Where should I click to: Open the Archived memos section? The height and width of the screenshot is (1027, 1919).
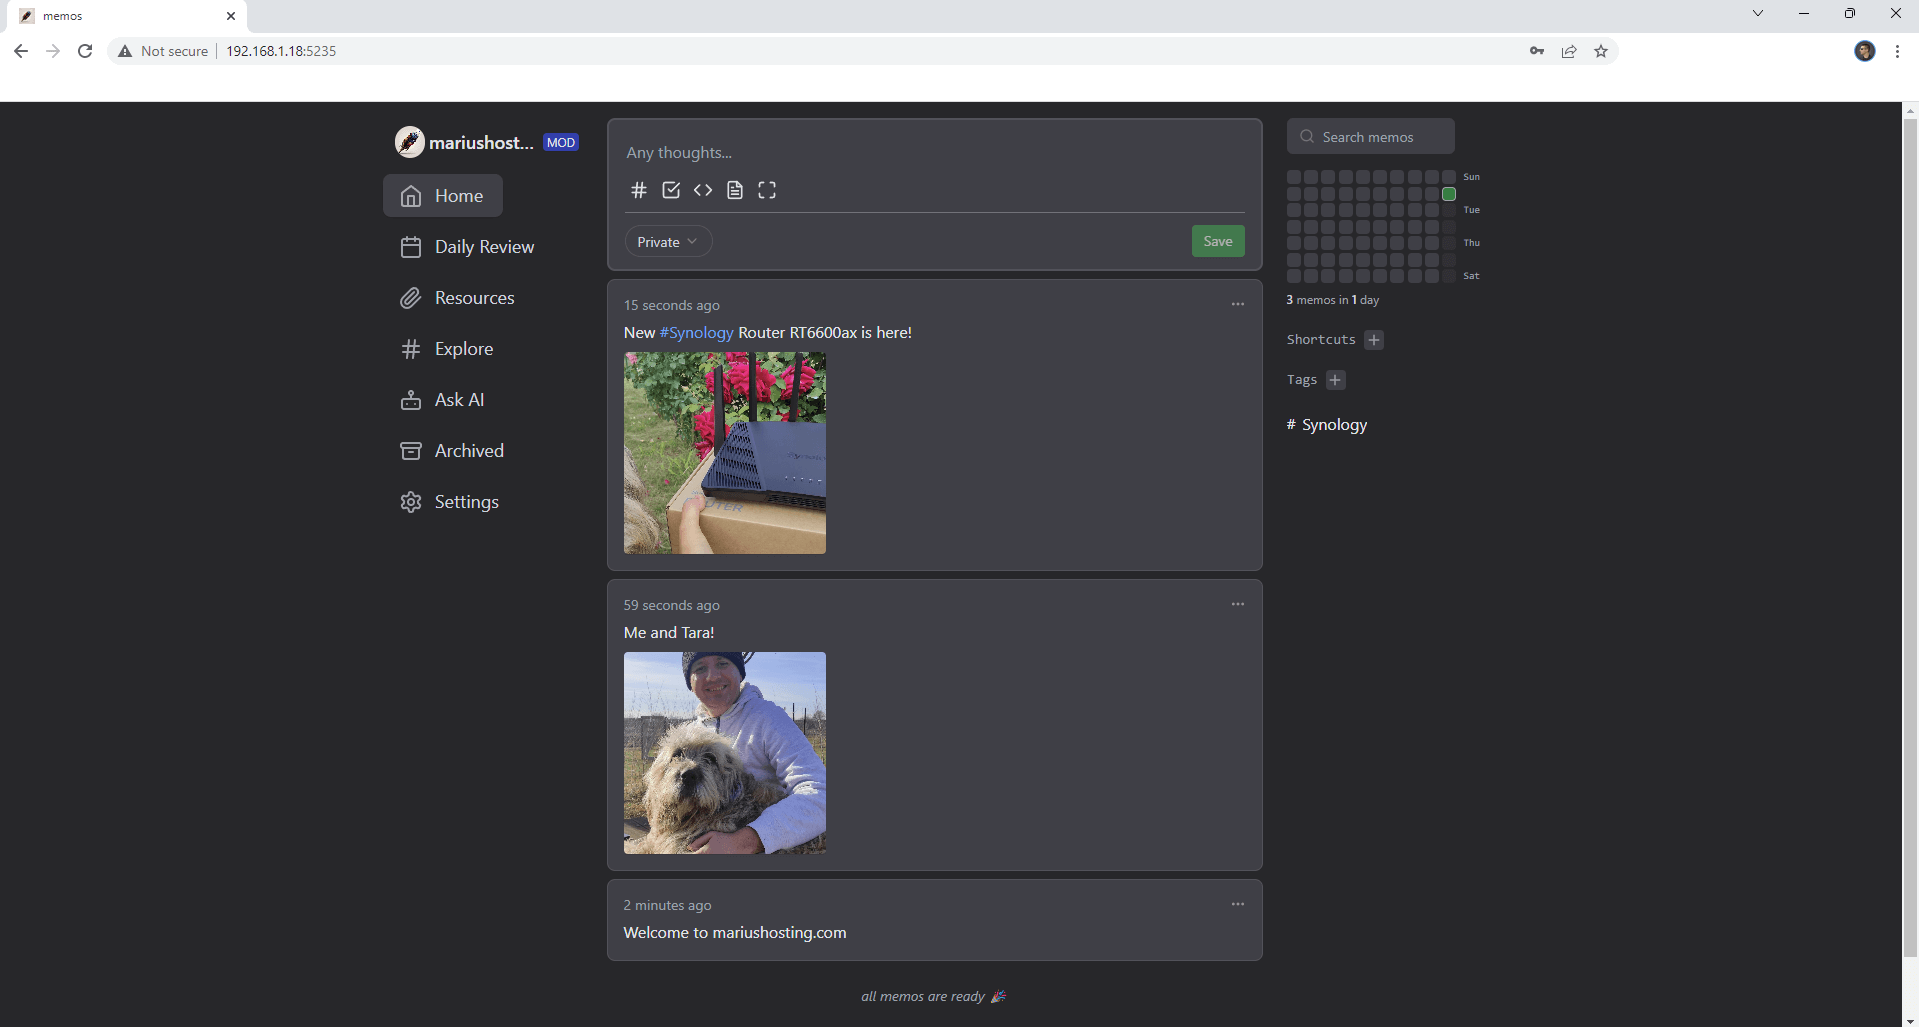point(468,451)
